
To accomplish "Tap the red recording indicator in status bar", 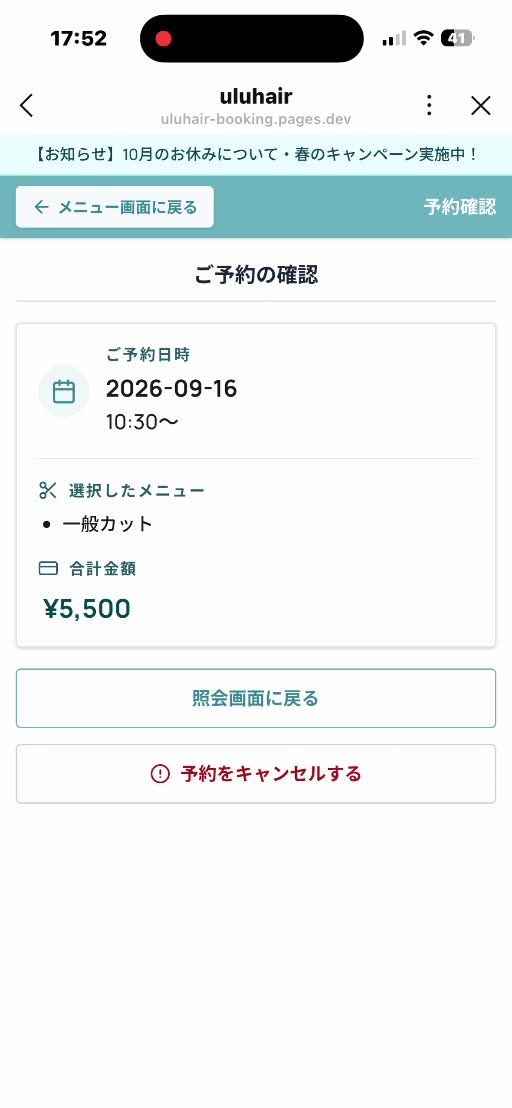I will 164,38.
